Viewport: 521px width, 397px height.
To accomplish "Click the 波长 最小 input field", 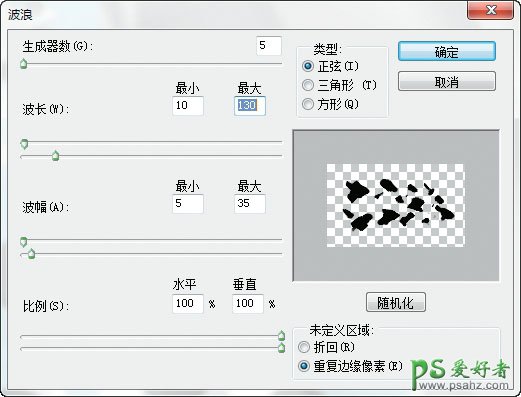I will (x=188, y=106).
